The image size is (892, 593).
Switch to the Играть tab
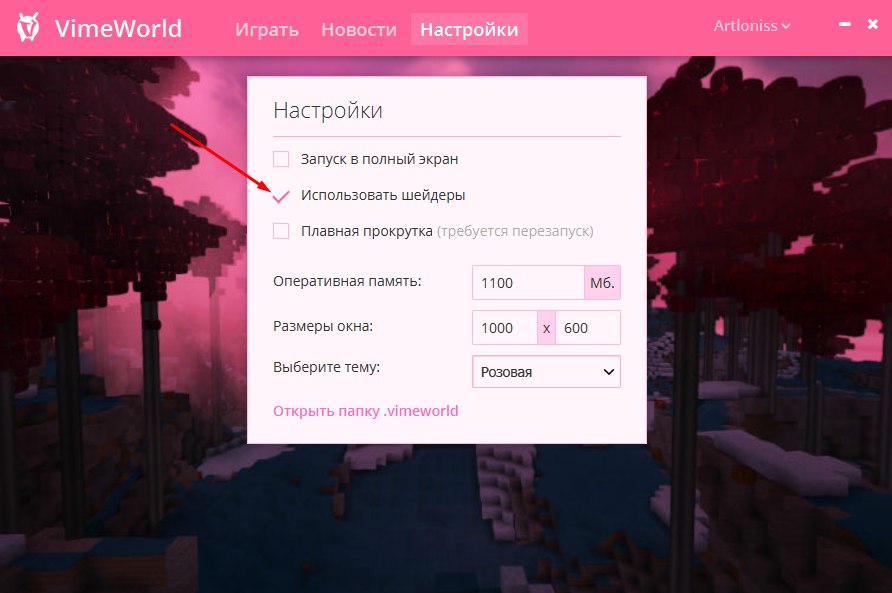point(267,29)
